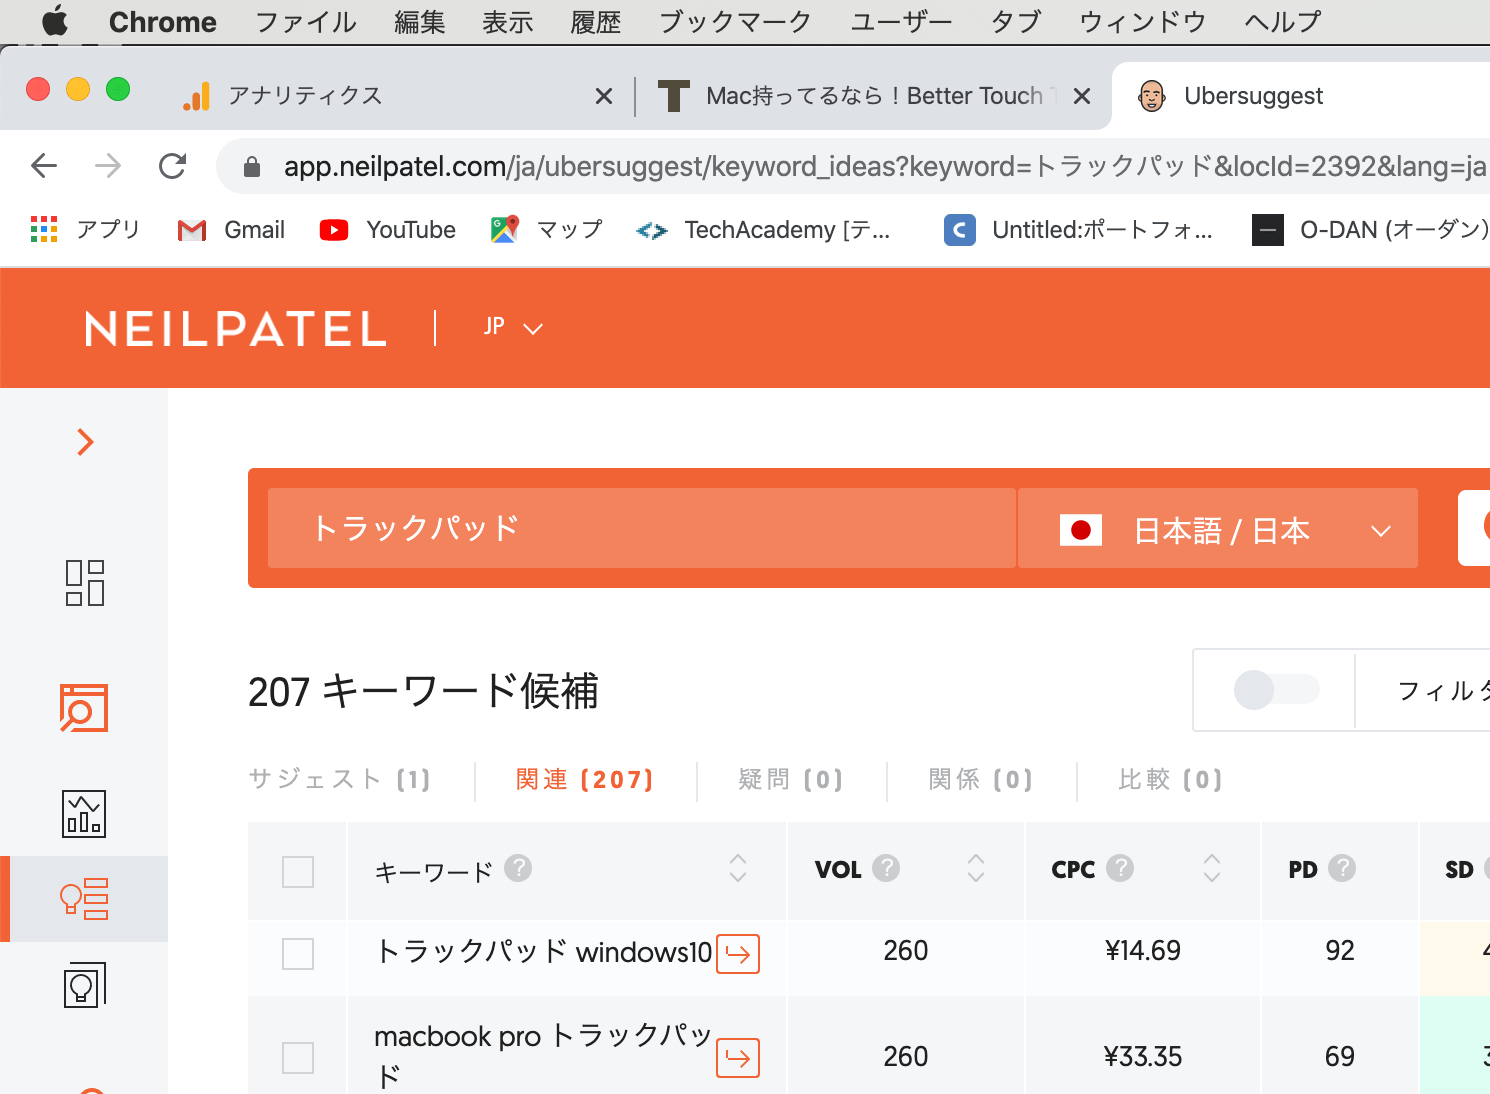
Task: Open the アプリ bookmarks shortcut
Action: 85,230
